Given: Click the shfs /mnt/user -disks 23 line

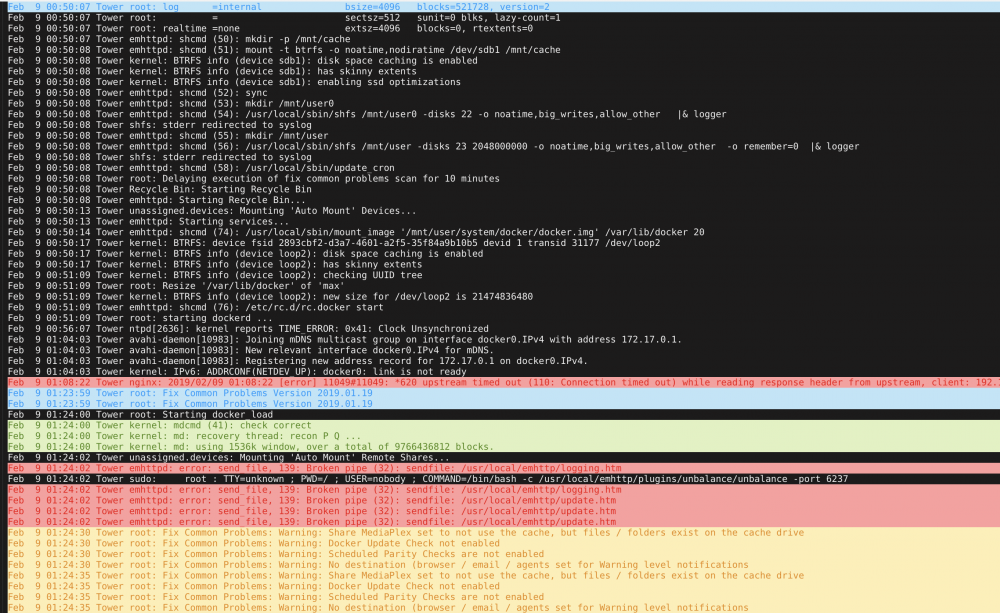Looking at the screenshot, I should [434, 146].
